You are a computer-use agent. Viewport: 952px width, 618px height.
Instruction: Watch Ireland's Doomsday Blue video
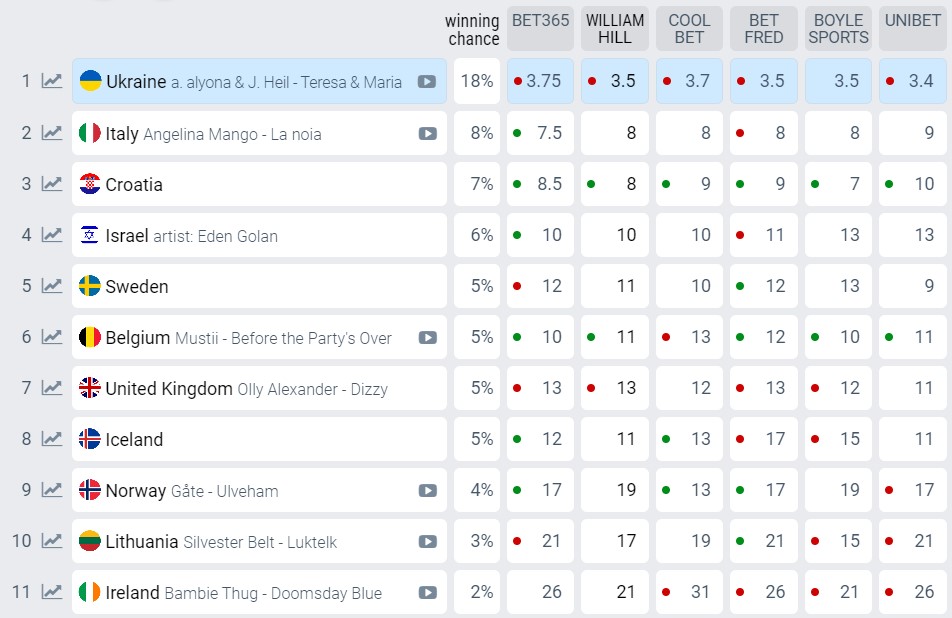point(427,592)
